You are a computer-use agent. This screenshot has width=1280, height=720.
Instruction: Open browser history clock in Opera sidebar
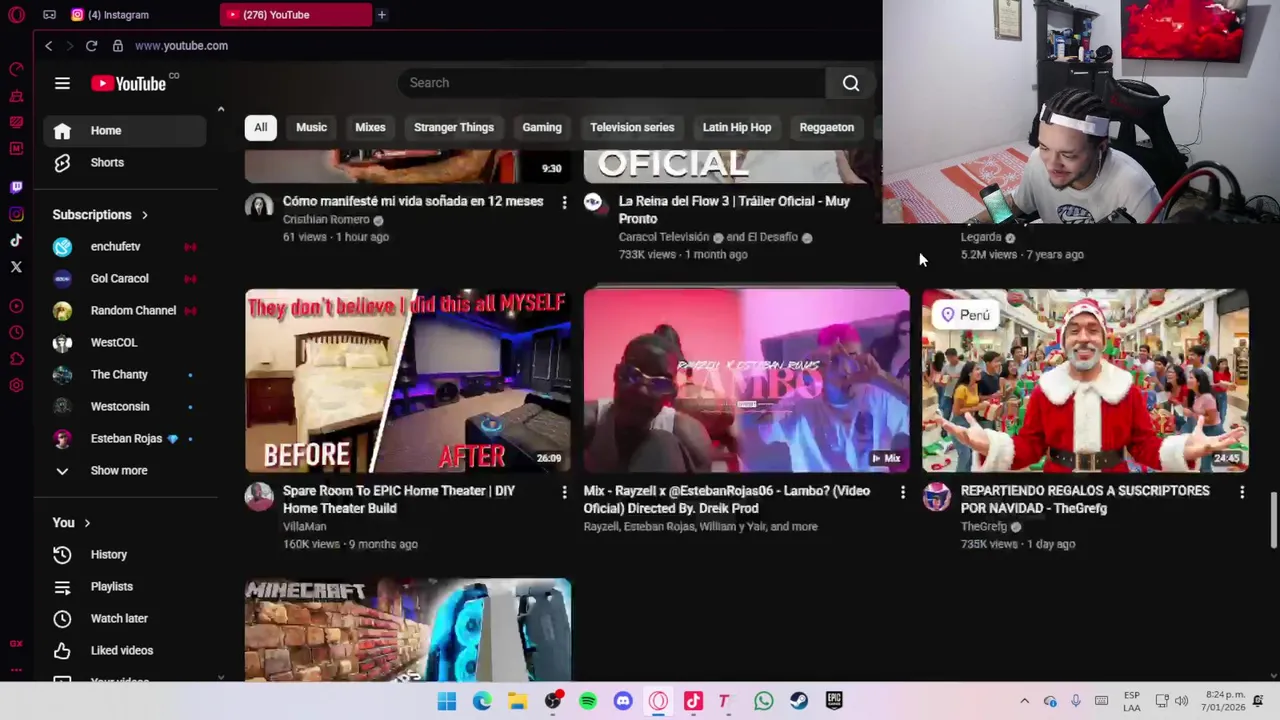click(16, 333)
